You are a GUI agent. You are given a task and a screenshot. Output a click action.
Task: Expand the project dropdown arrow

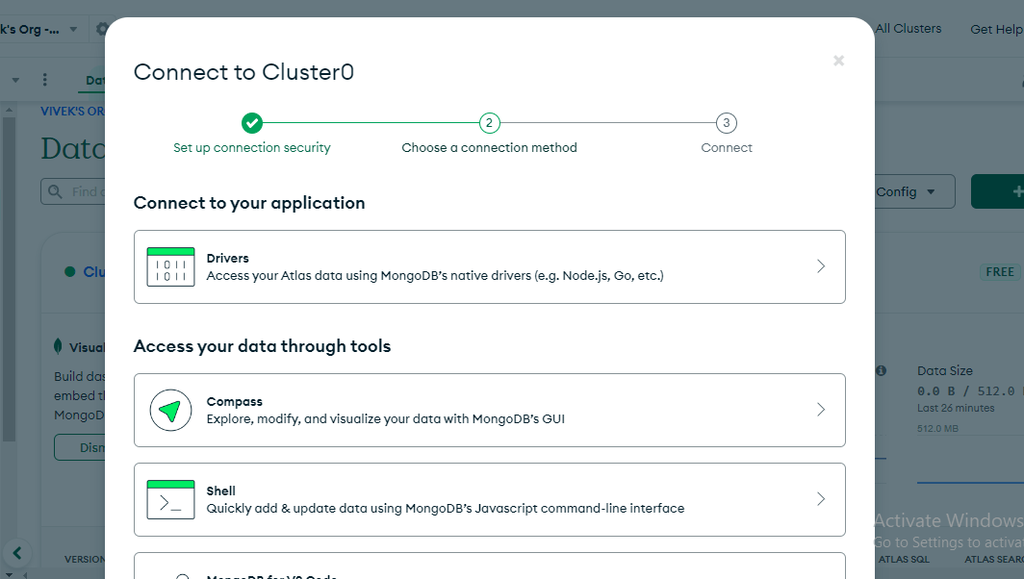[16, 80]
